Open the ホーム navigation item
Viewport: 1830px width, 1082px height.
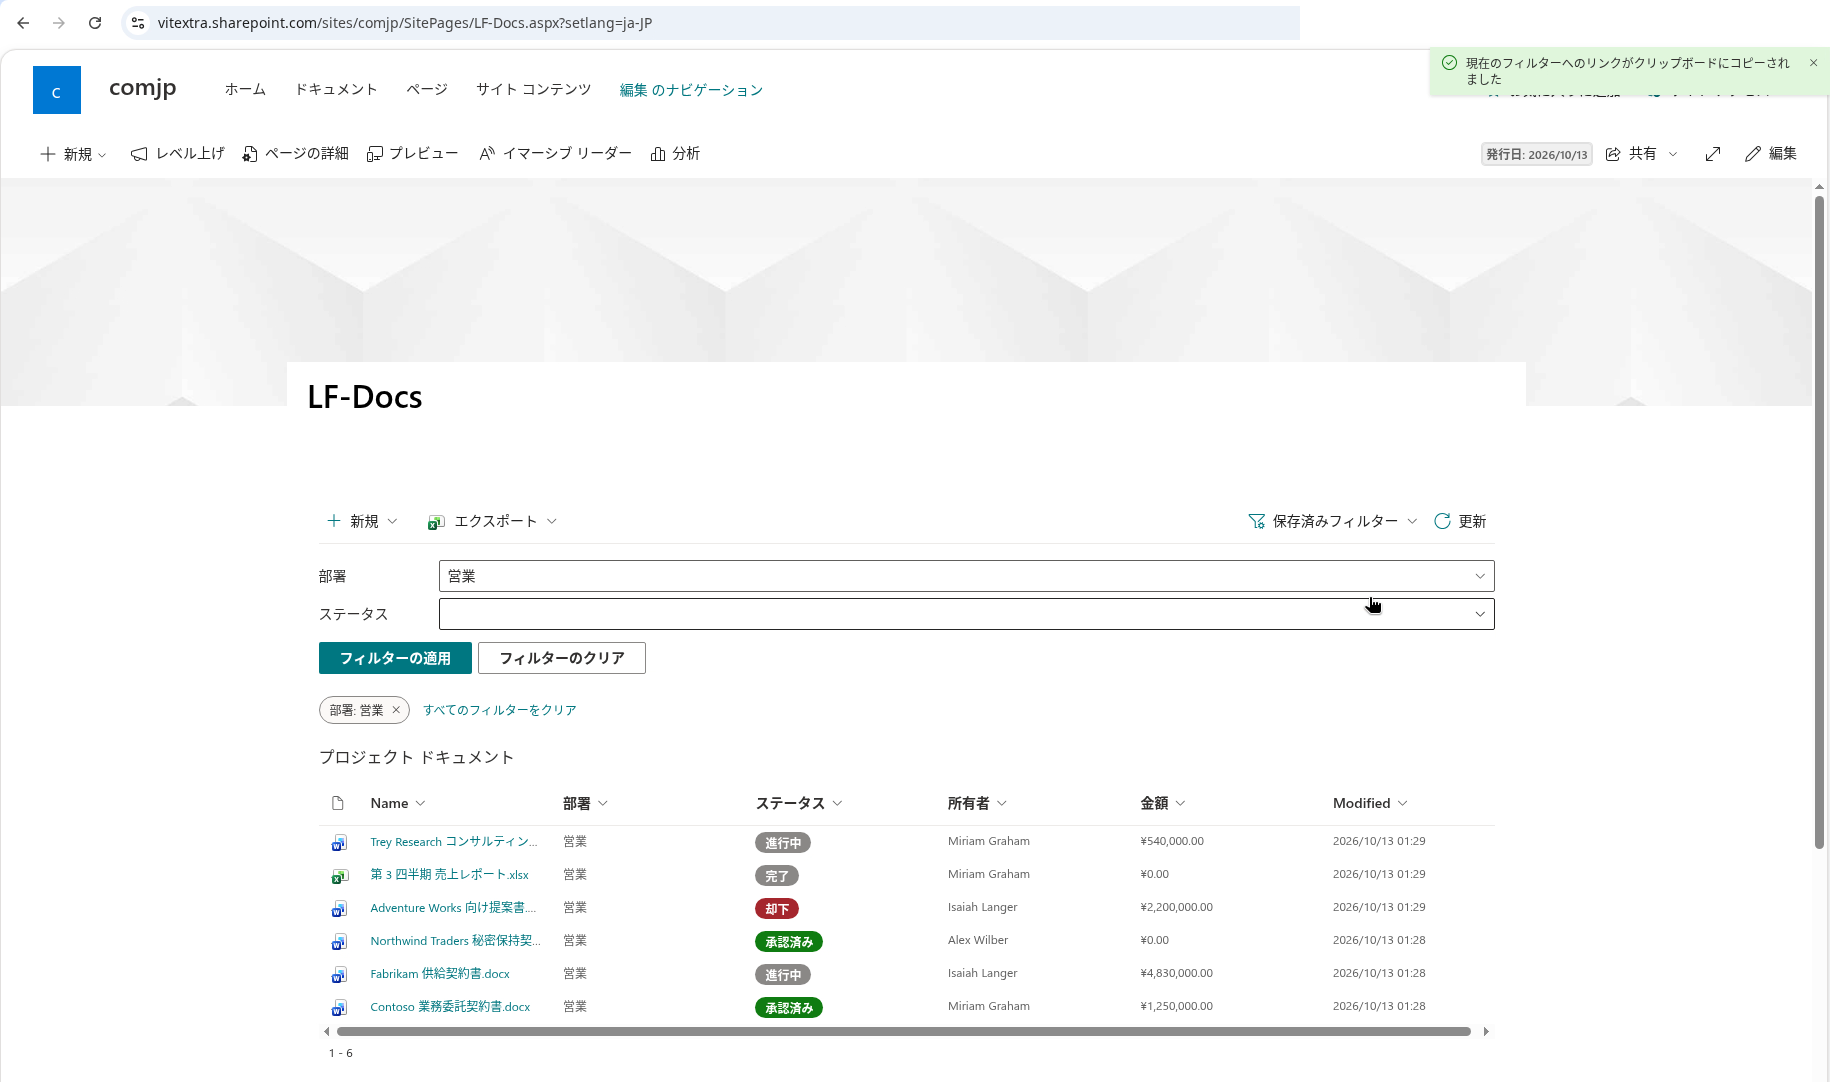coord(245,90)
